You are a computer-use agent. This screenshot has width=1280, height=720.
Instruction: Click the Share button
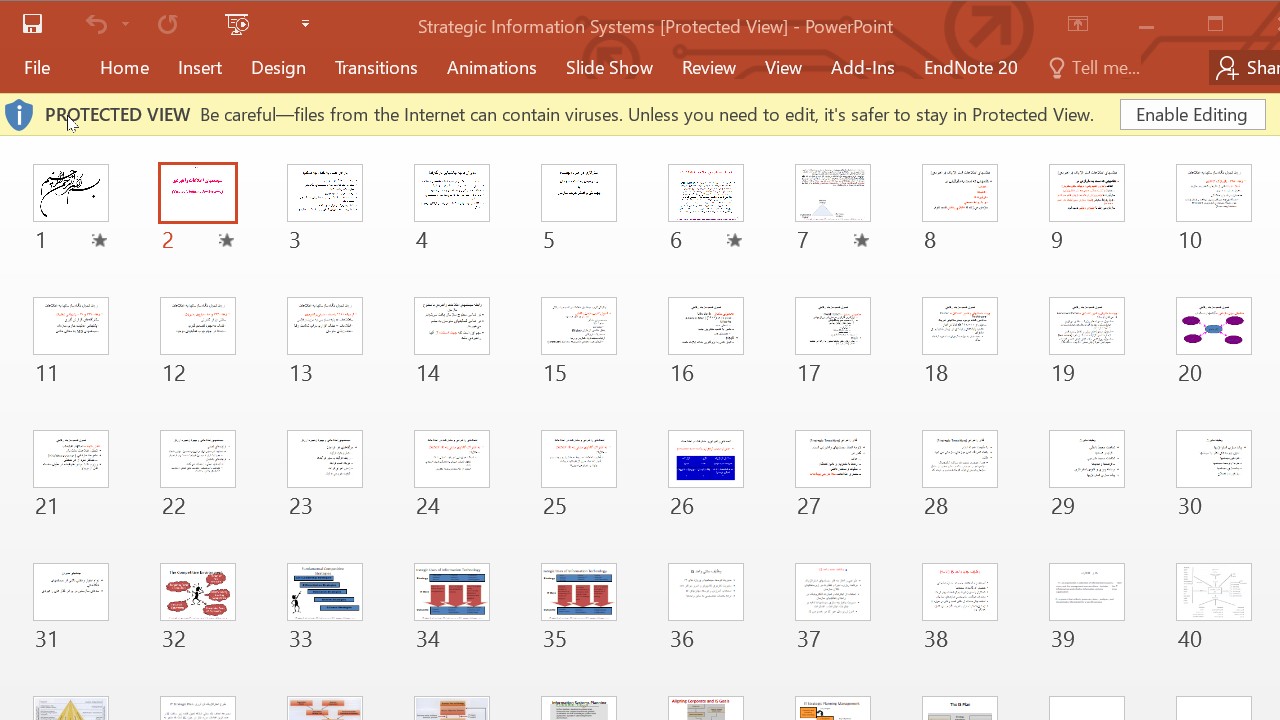1245,68
